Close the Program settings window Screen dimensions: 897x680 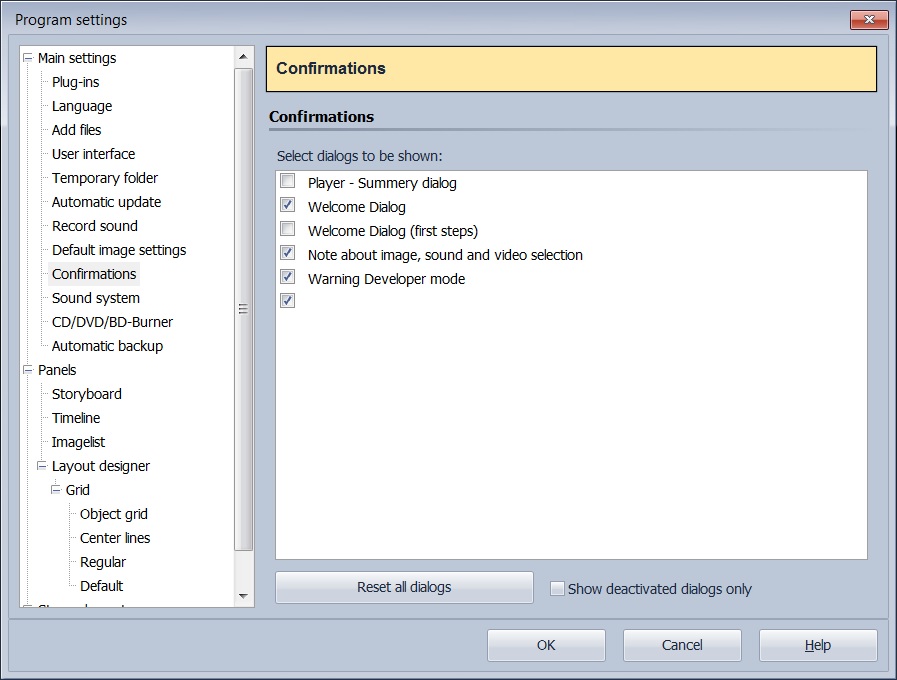[868, 20]
